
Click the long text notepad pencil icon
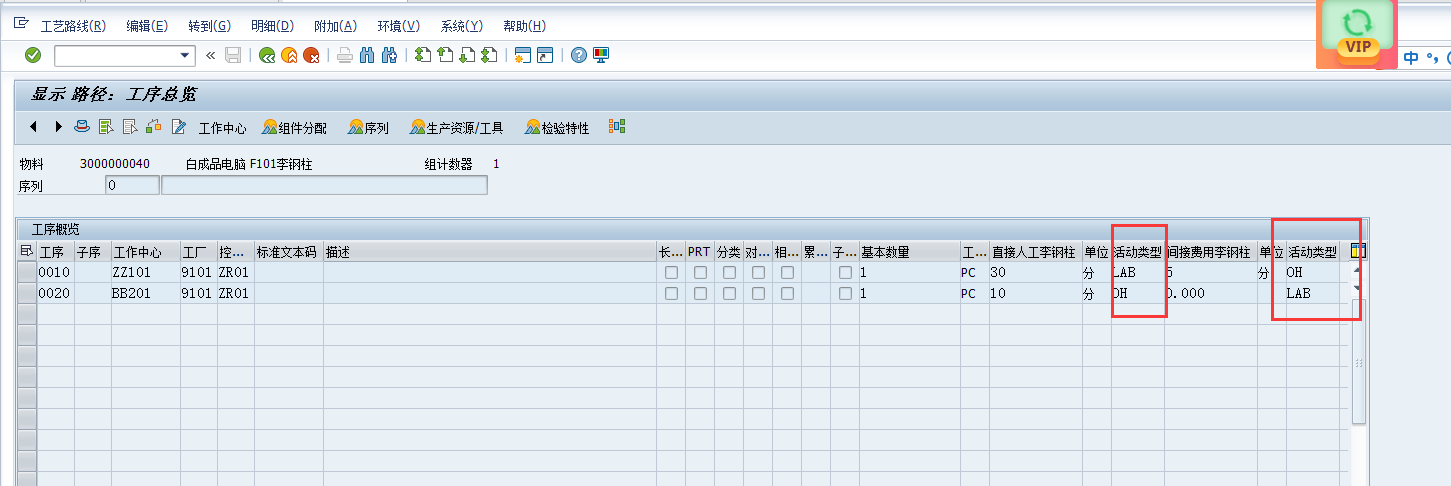(179, 127)
